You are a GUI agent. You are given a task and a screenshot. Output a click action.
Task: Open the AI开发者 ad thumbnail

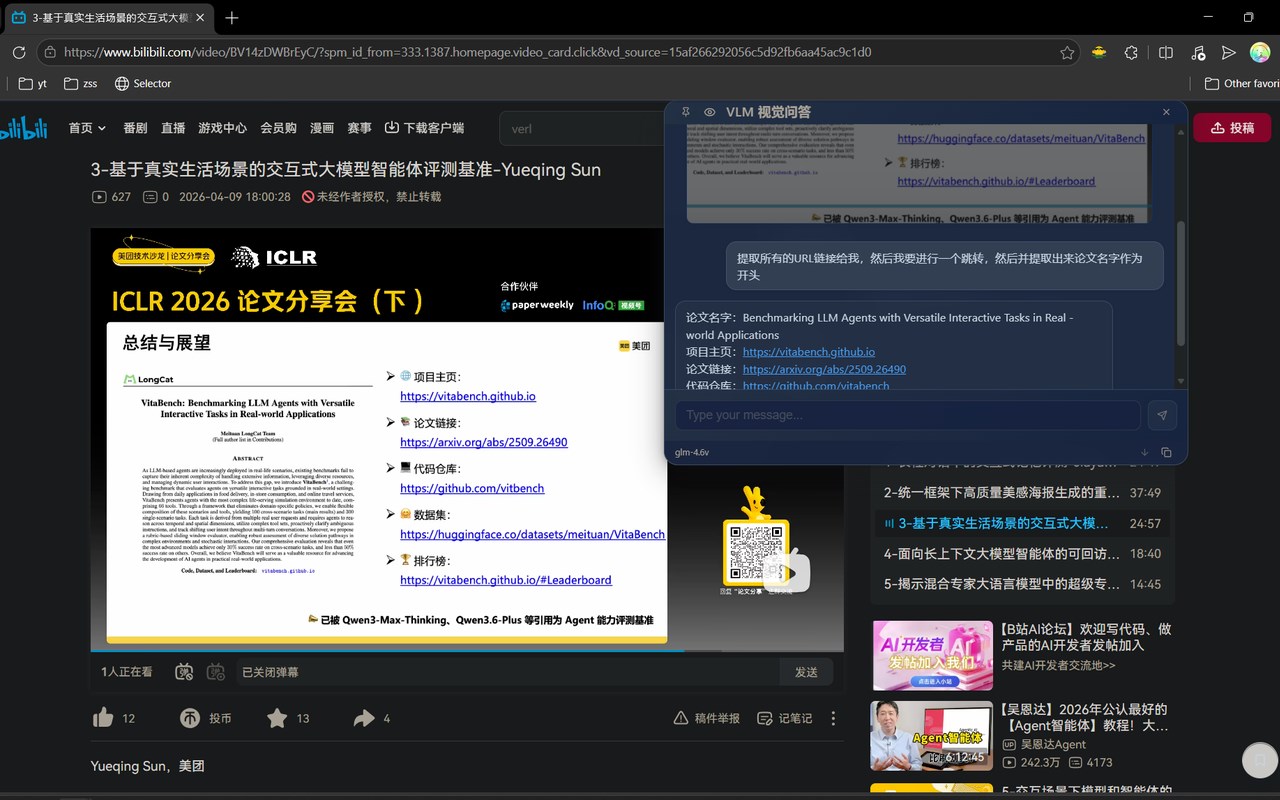coord(932,656)
